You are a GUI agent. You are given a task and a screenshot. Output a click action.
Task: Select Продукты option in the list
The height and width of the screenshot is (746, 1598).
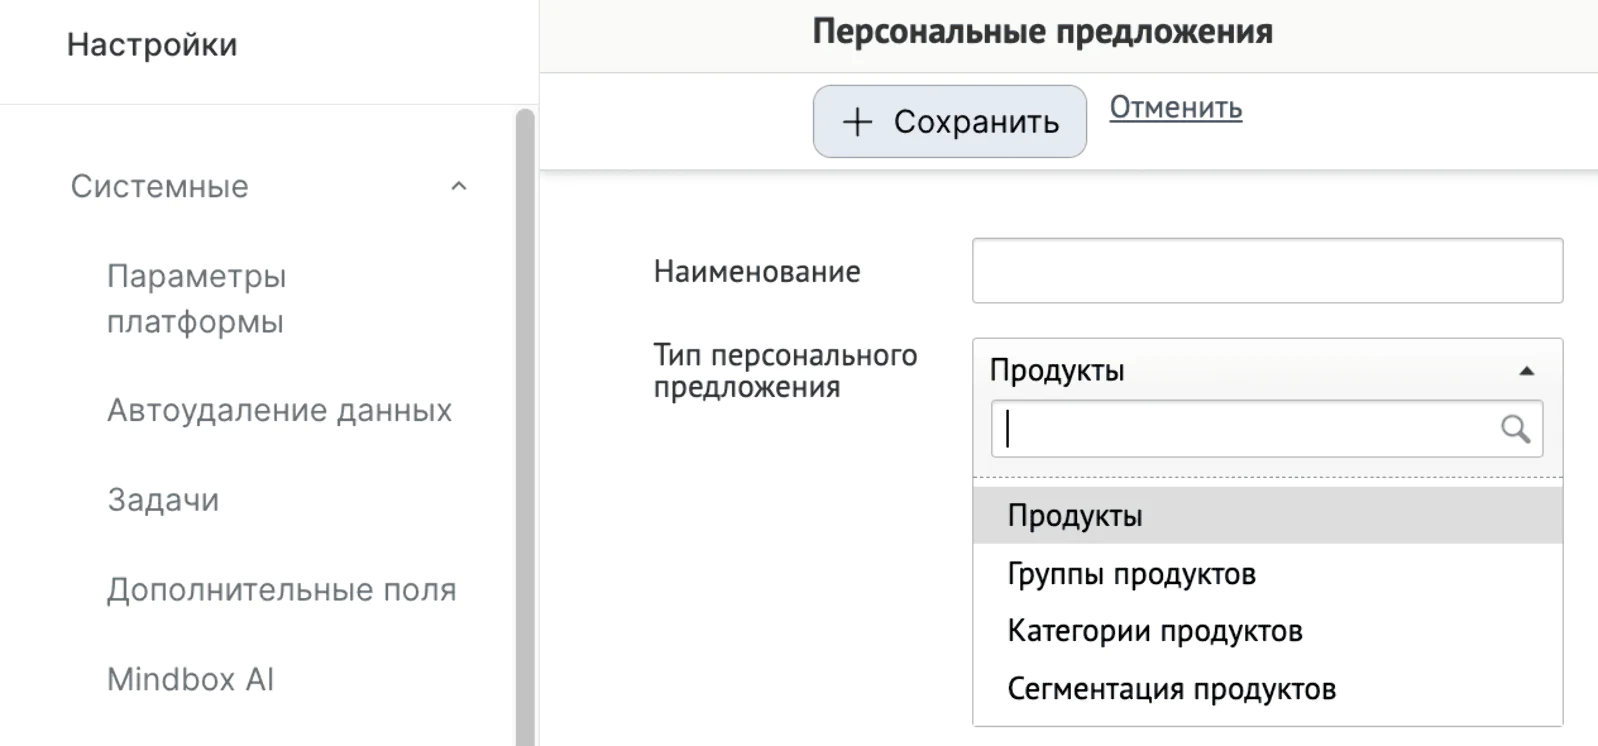coord(1267,515)
